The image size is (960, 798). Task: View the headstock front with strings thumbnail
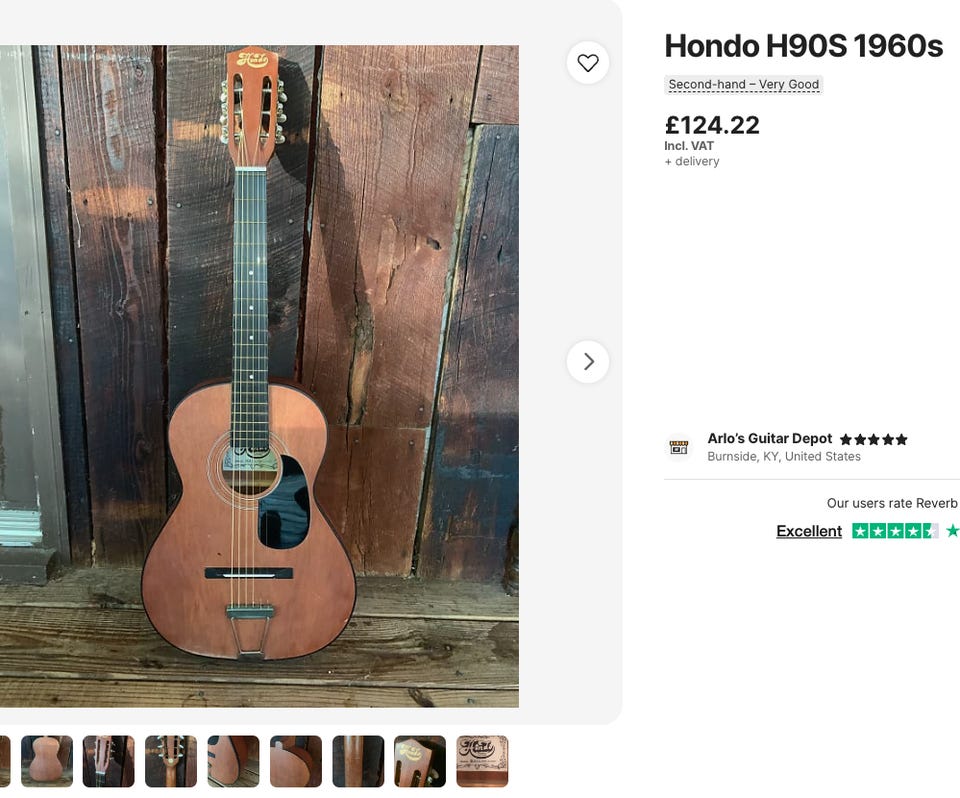point(109,761)
